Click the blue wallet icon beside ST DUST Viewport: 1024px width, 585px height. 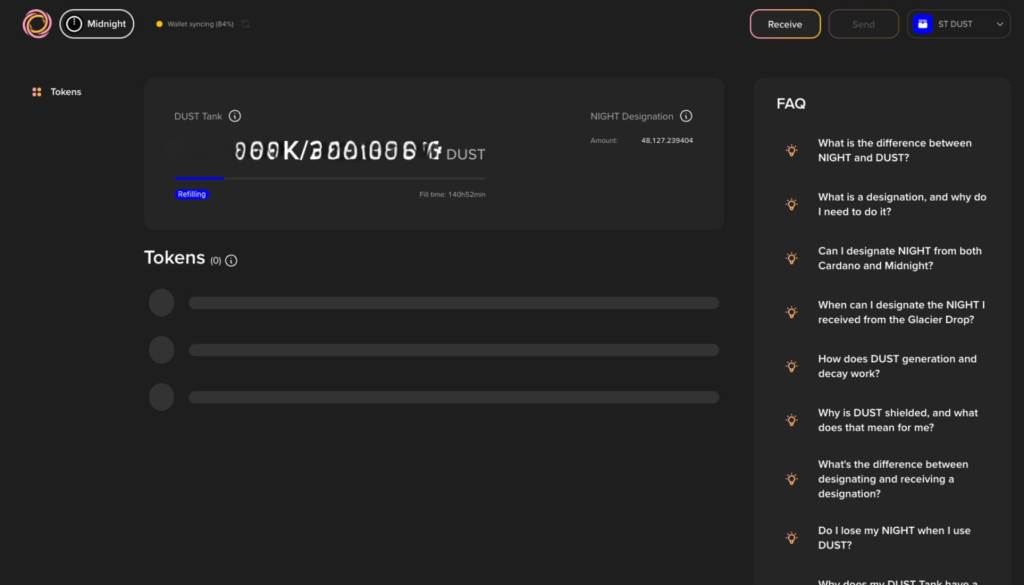click(x=924, y=24)
